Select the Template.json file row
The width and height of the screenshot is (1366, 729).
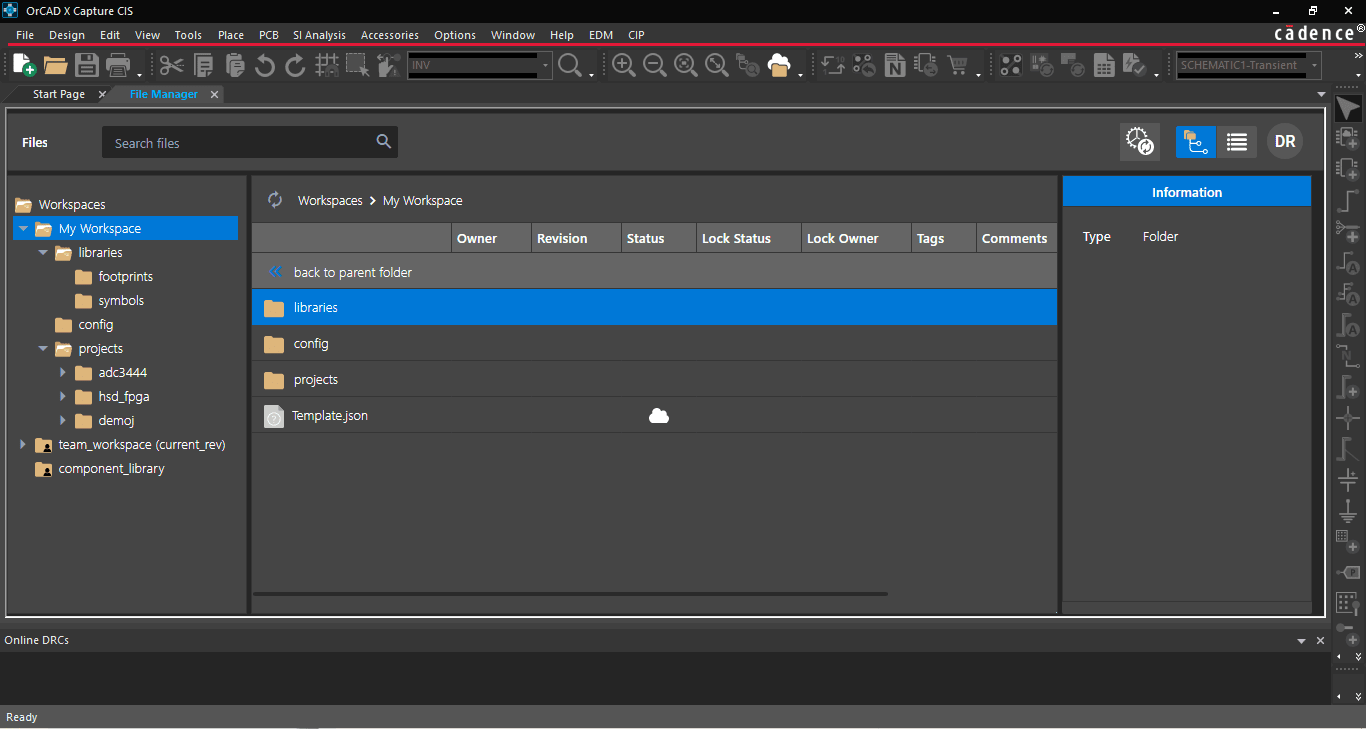tap(654, 415)
